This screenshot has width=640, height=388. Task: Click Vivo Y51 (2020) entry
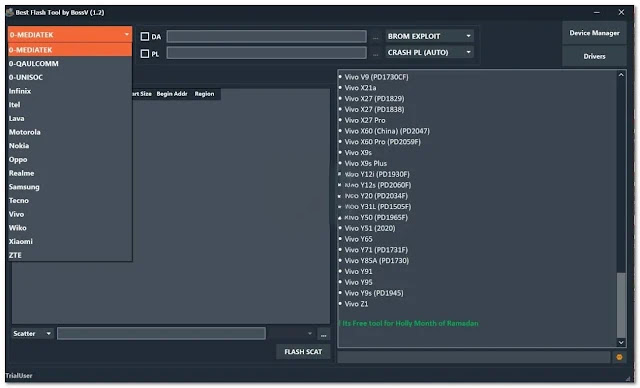point(370,228)
